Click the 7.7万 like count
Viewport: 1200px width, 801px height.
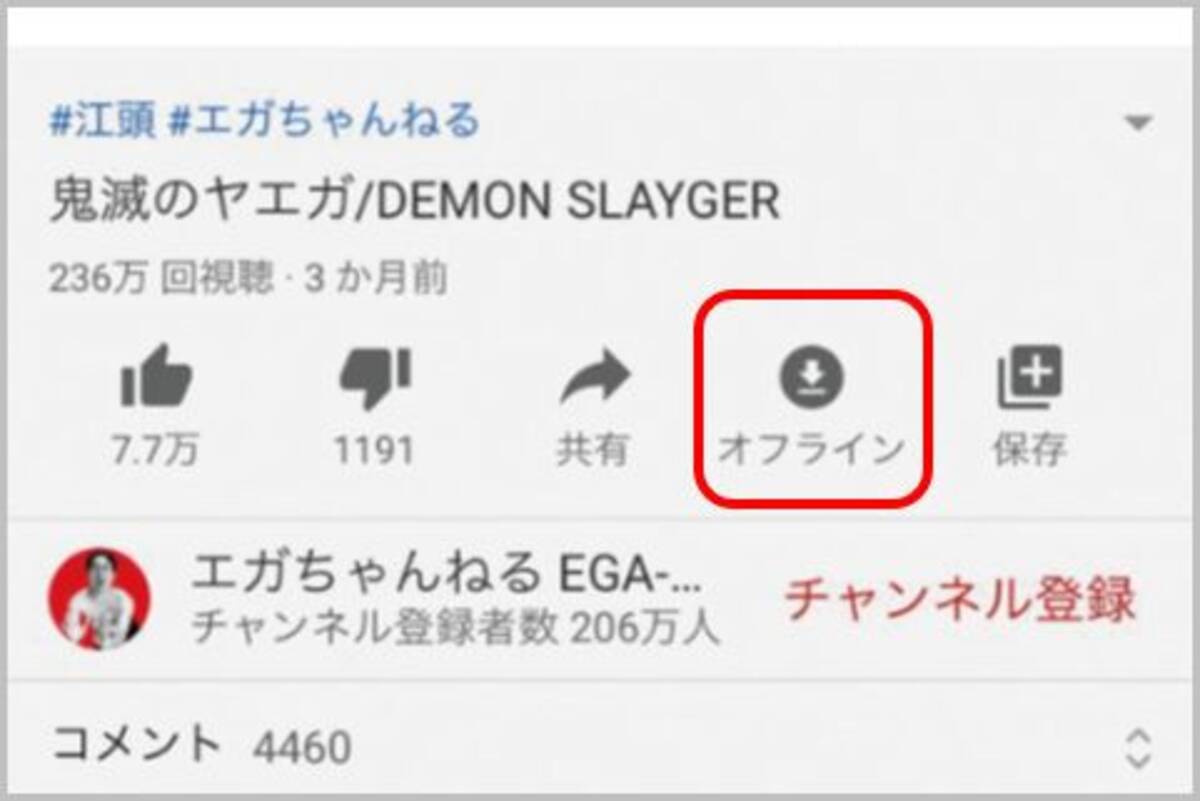coord(155,450)
